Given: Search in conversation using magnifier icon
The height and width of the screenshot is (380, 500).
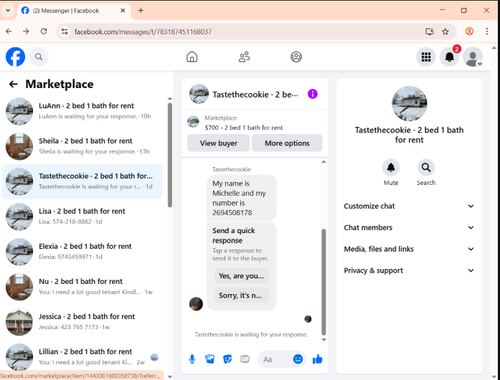Looking at the screenshot, I should click(426, 167).
